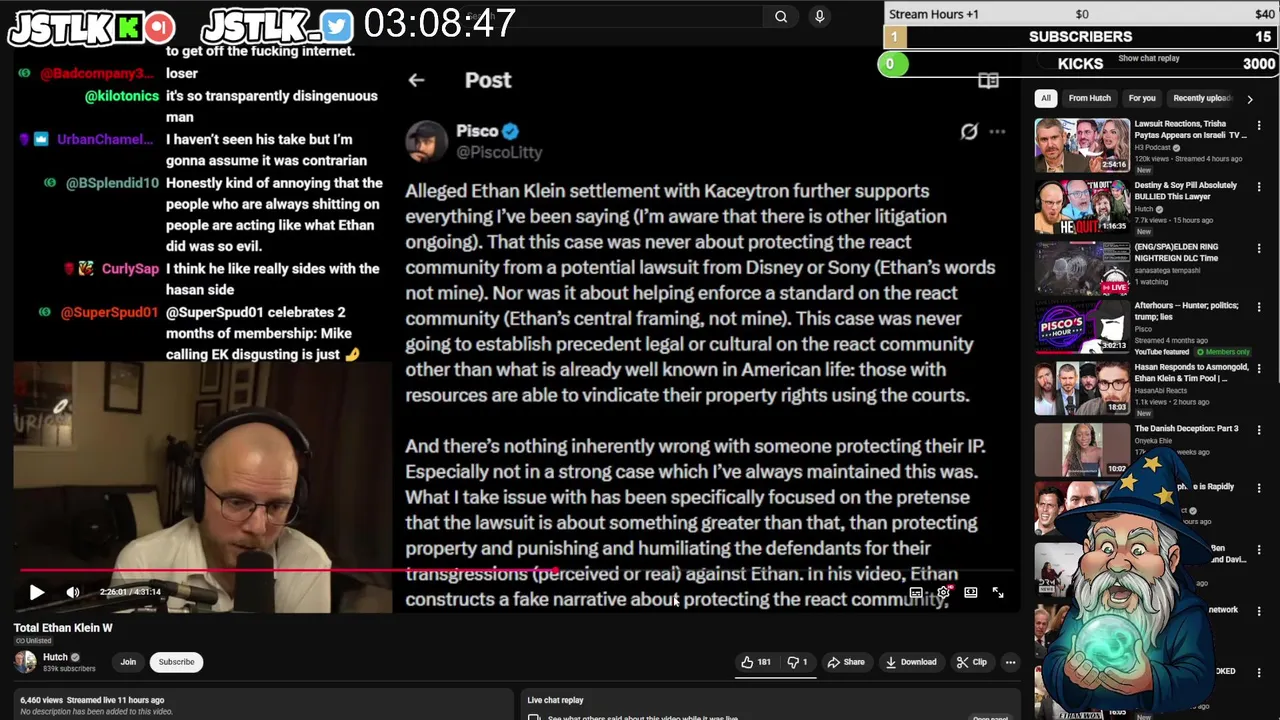
Task: Click the Pisco display name in post
Action: pyautogui.click(x=477, y=131)
